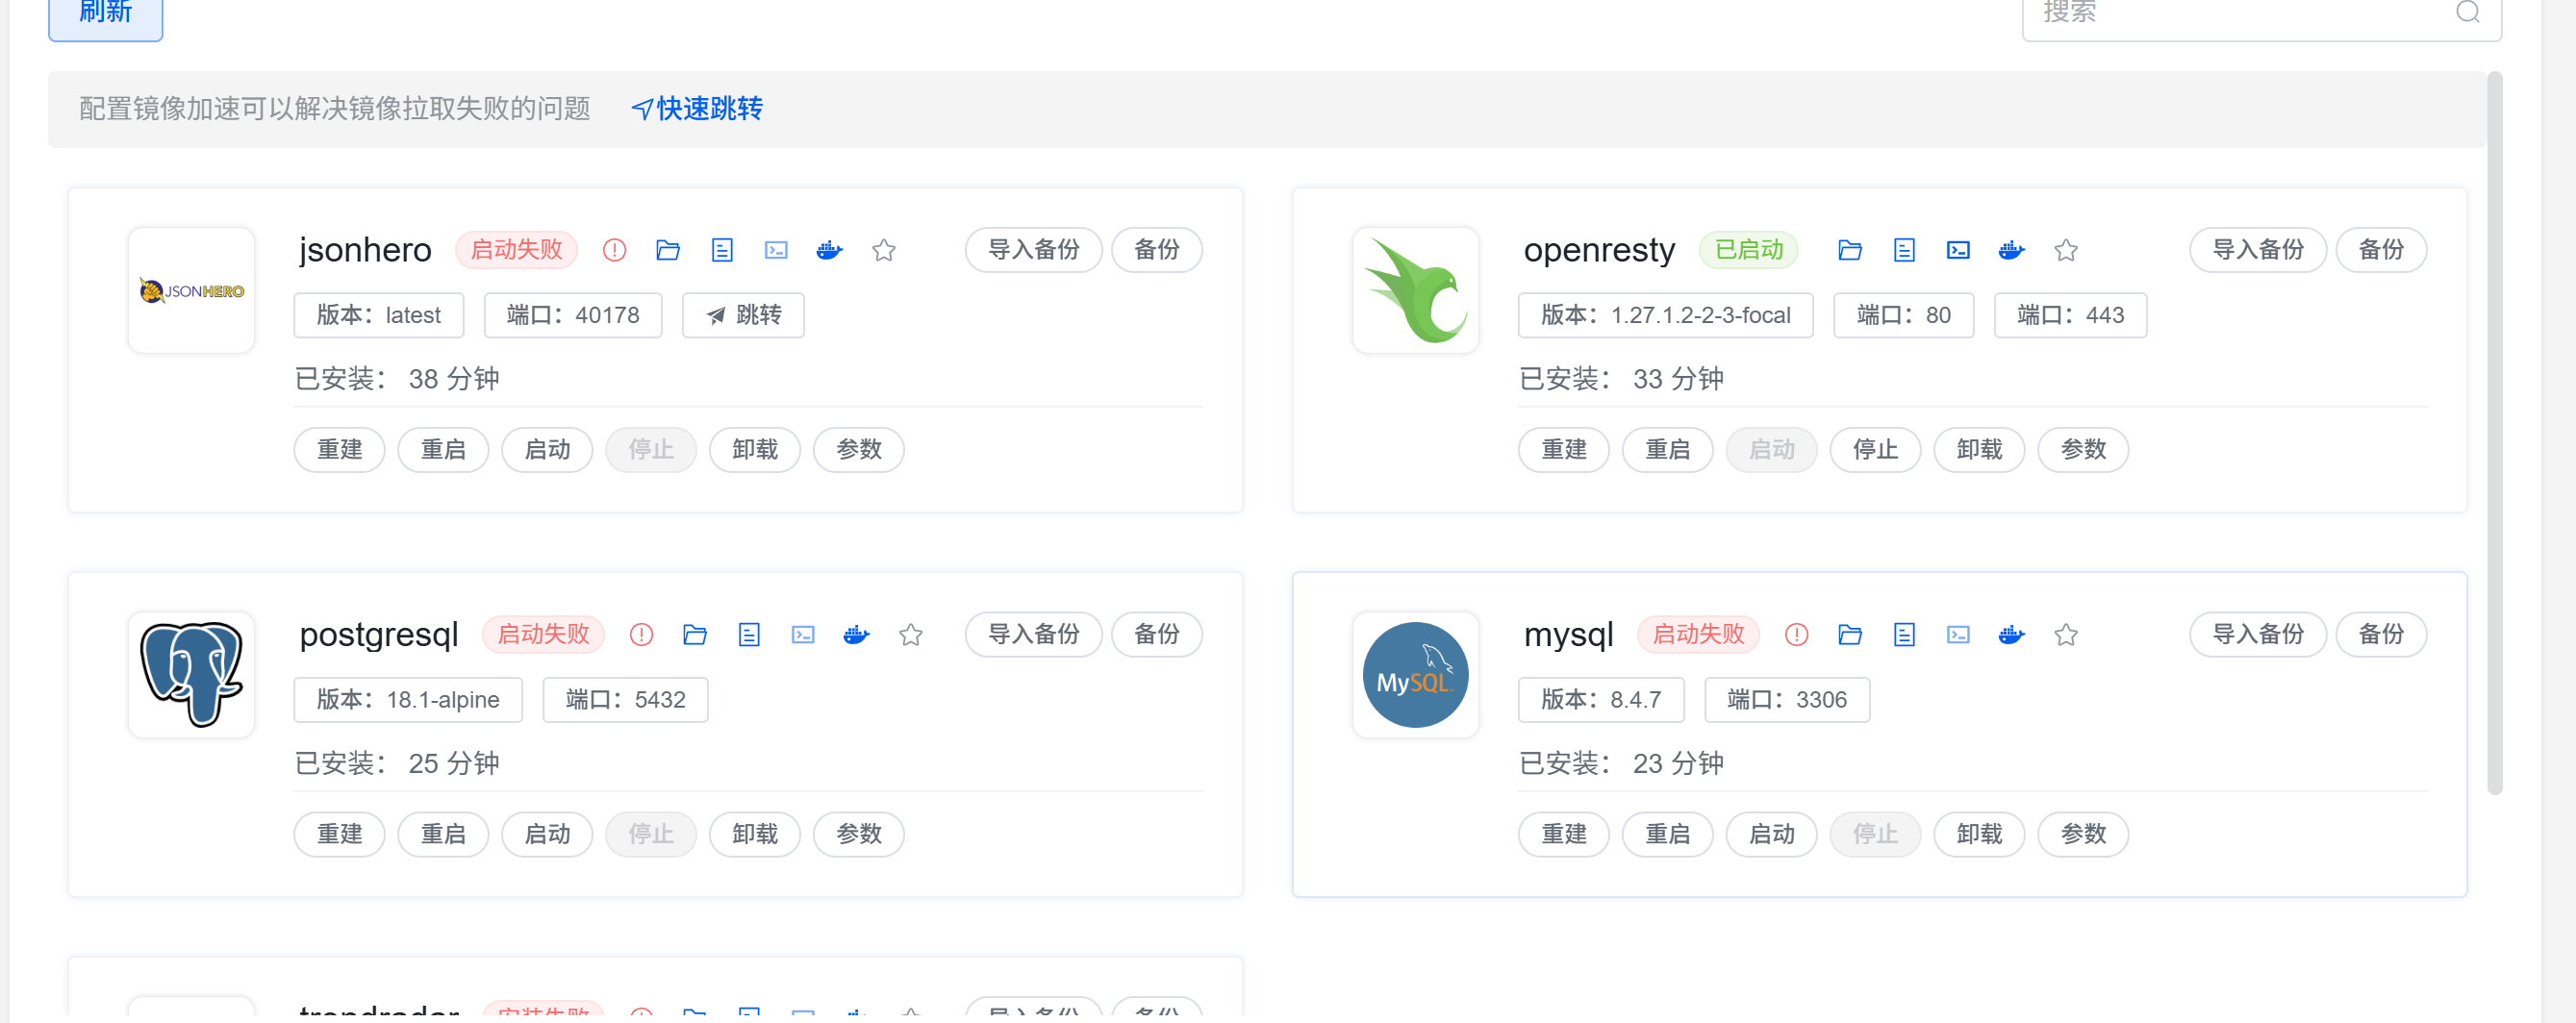This screenshot has height=1023, width=2576.
Task: Favorite mysql with the star icon
Action: point(2066,635)
